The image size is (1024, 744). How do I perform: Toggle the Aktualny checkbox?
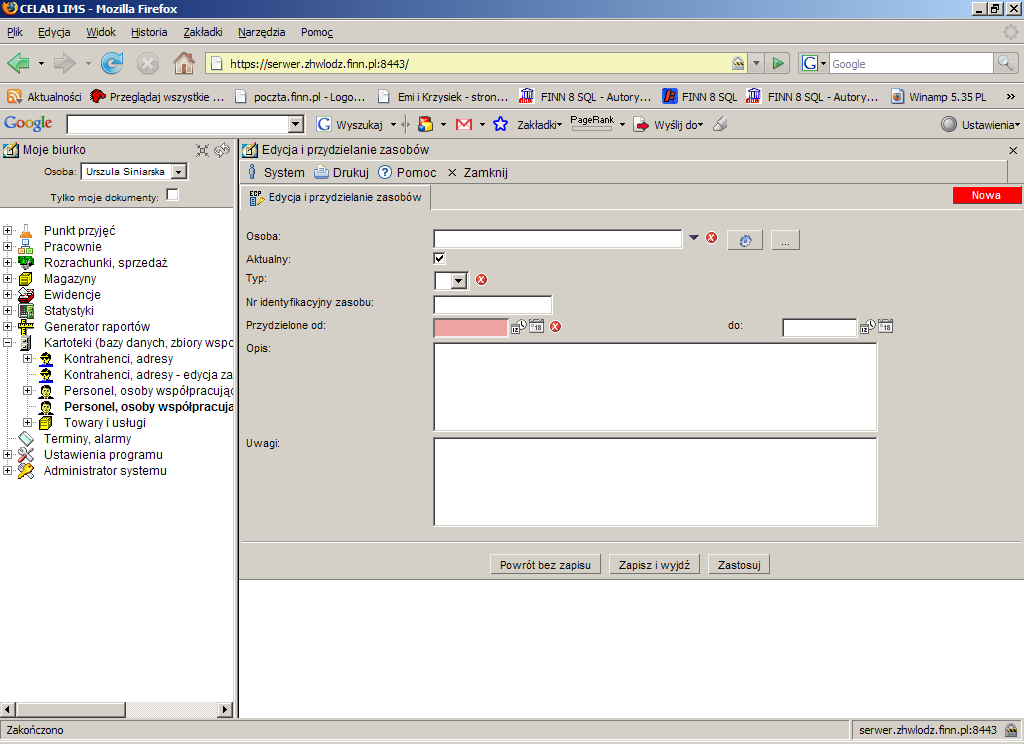click(440, 258)
